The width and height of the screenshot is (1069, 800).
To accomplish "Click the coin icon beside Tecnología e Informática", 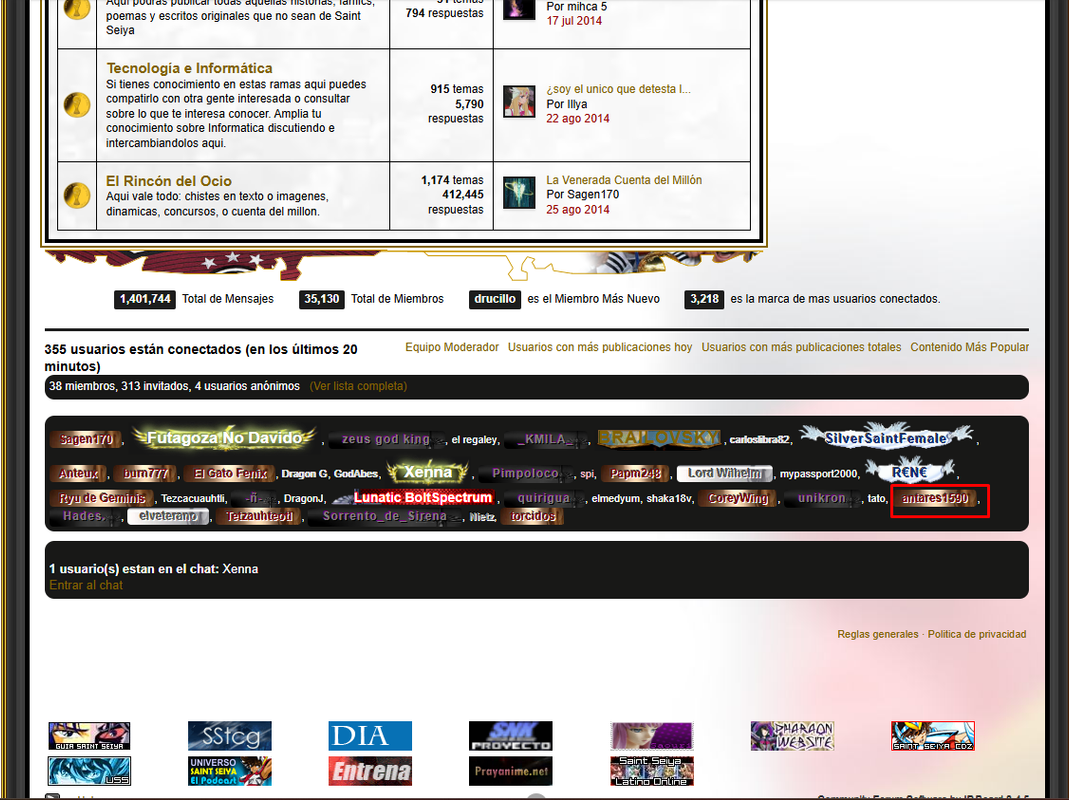I will point(77,105).
